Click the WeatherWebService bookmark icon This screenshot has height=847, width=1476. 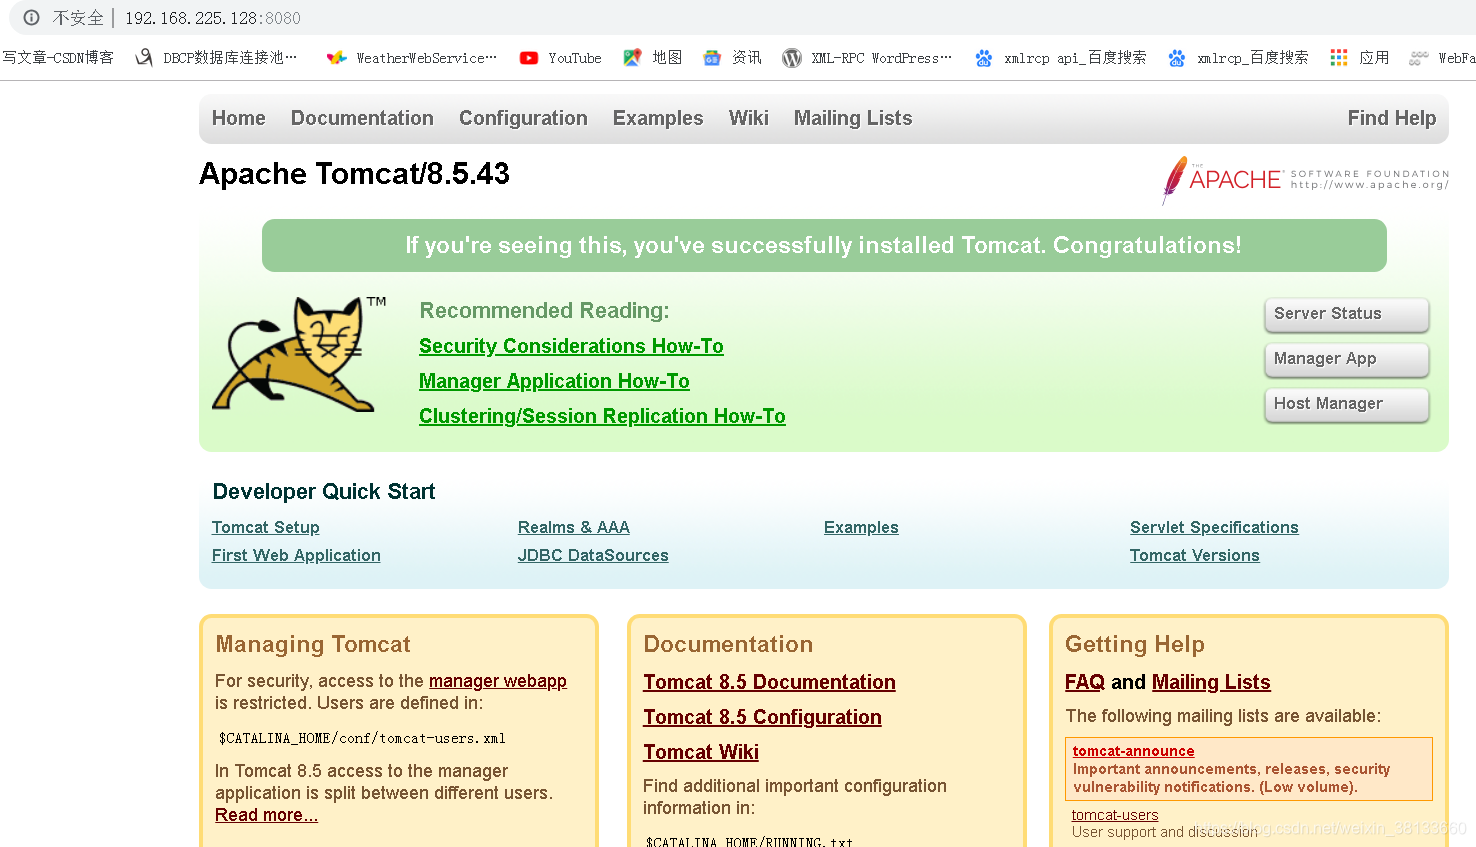coord(337,58)
